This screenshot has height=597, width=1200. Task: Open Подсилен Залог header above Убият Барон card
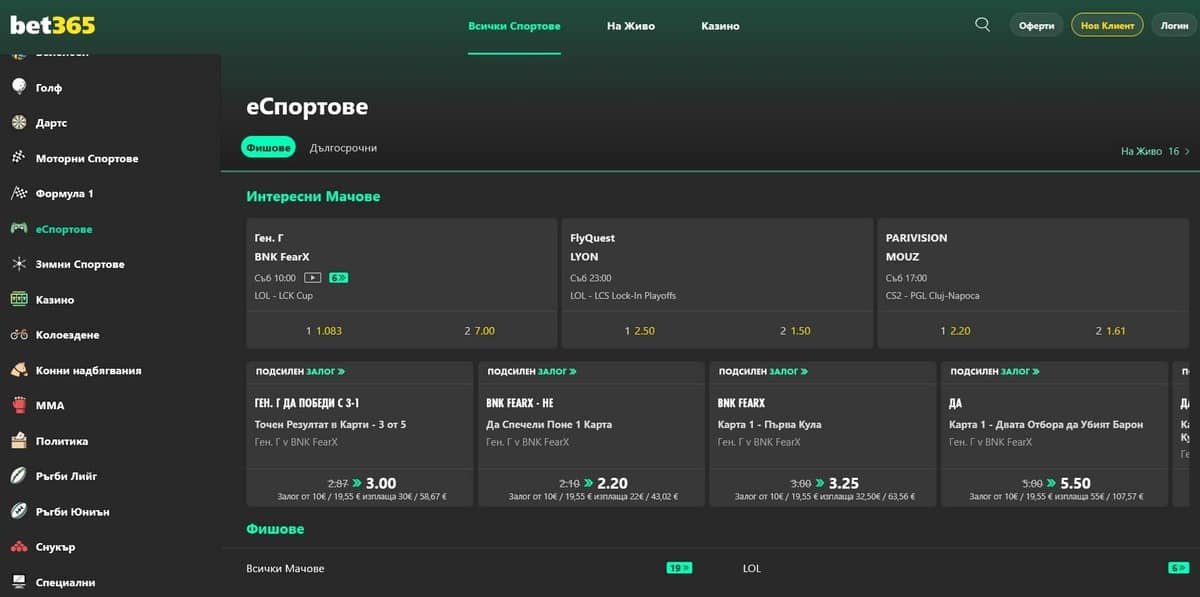click(995, 371)
